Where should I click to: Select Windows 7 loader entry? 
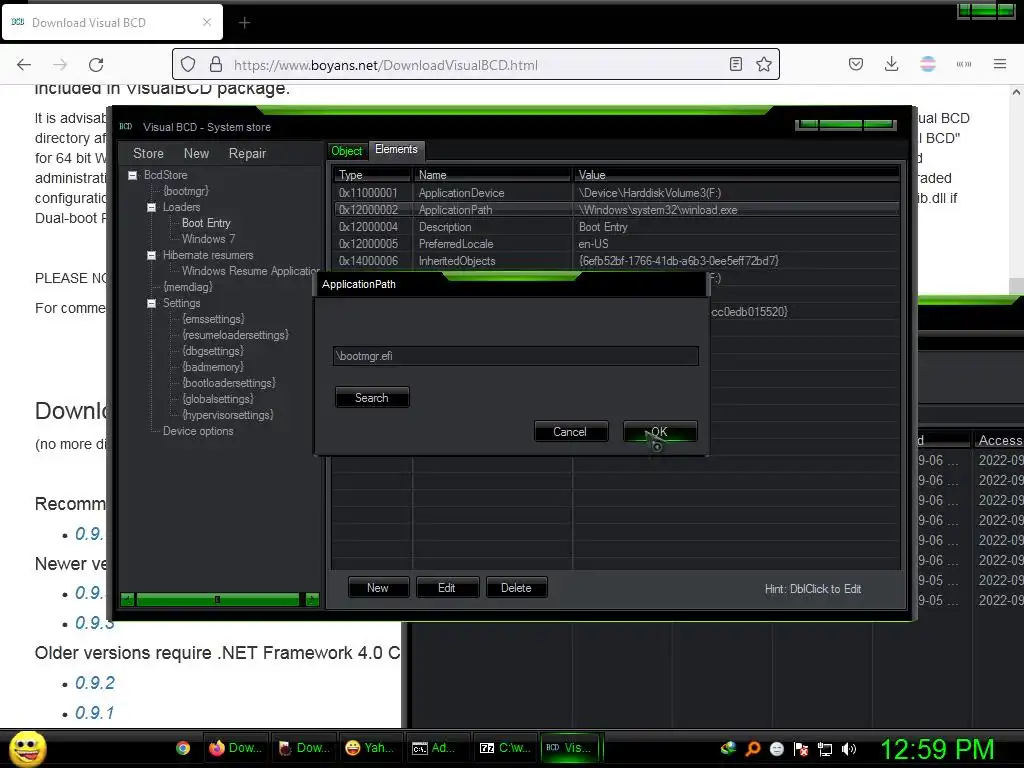[x=208, y=239]
